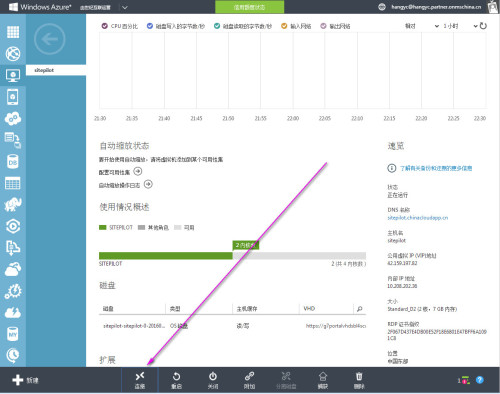This screenshot has height=394, width=500.
Task: Open the Storage table-grid icon
Action: (13, 183)
